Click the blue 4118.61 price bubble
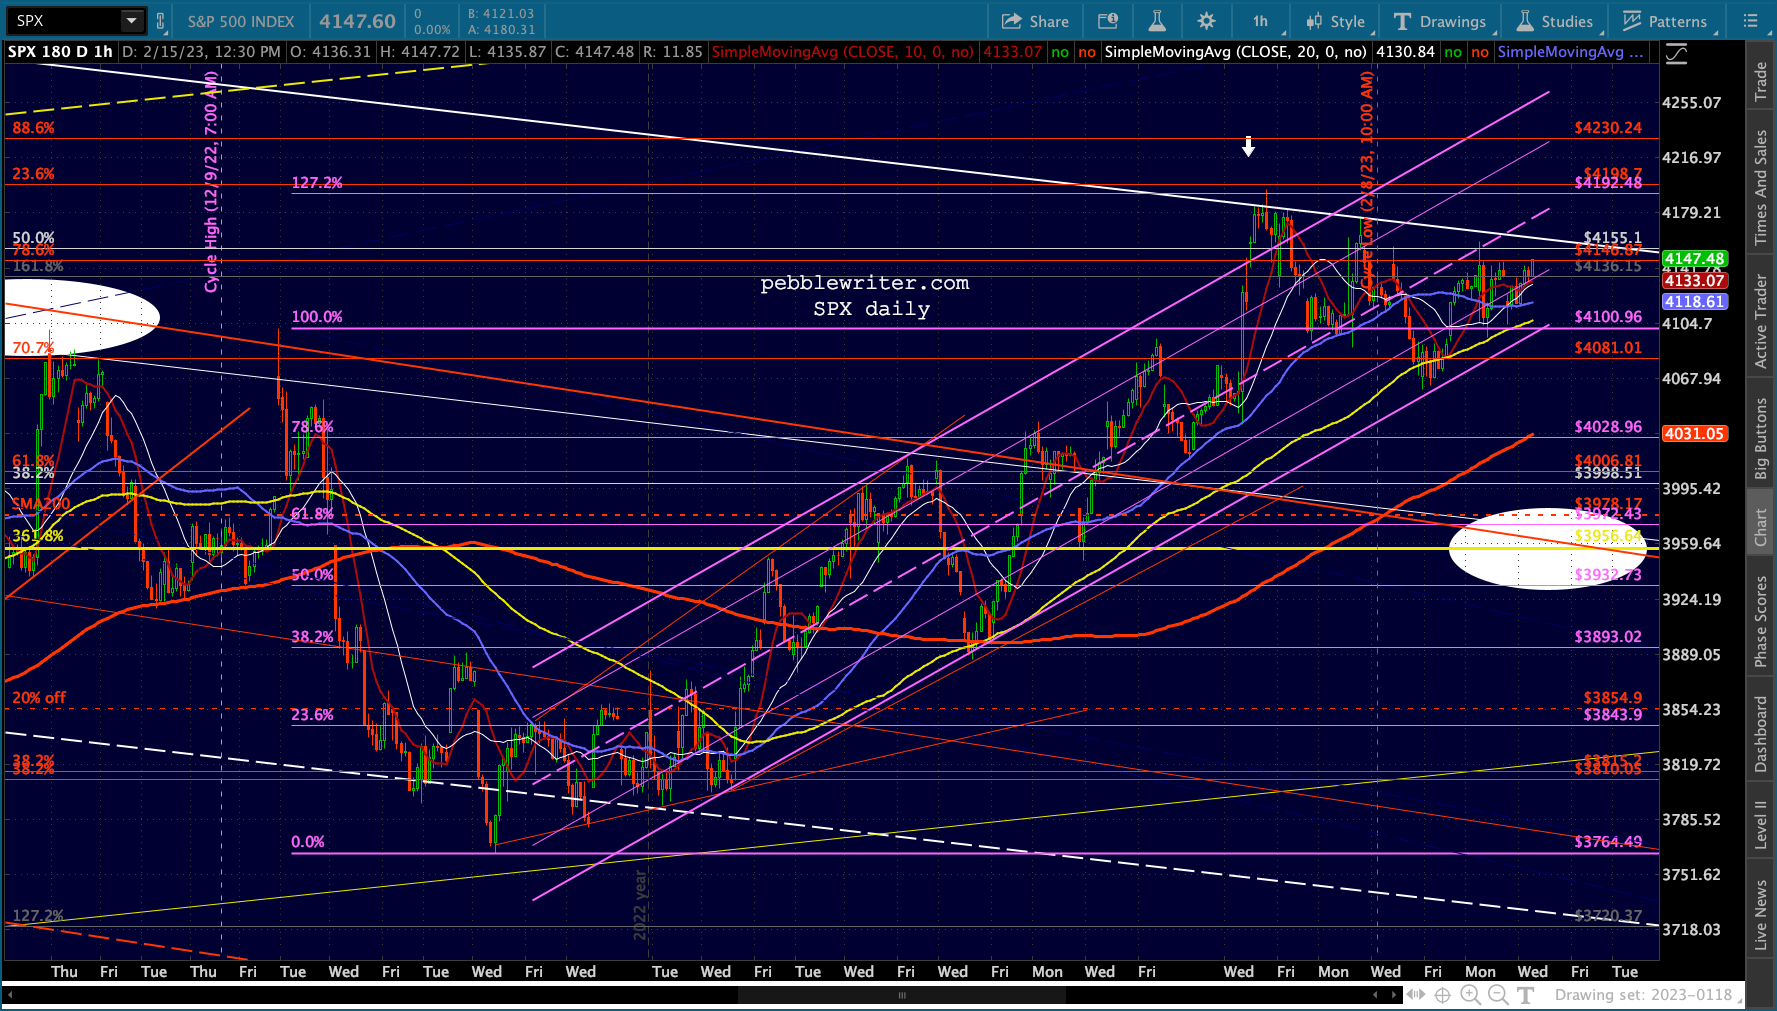Viewport: 1777px width, 1011px height. coord(1694,302)
